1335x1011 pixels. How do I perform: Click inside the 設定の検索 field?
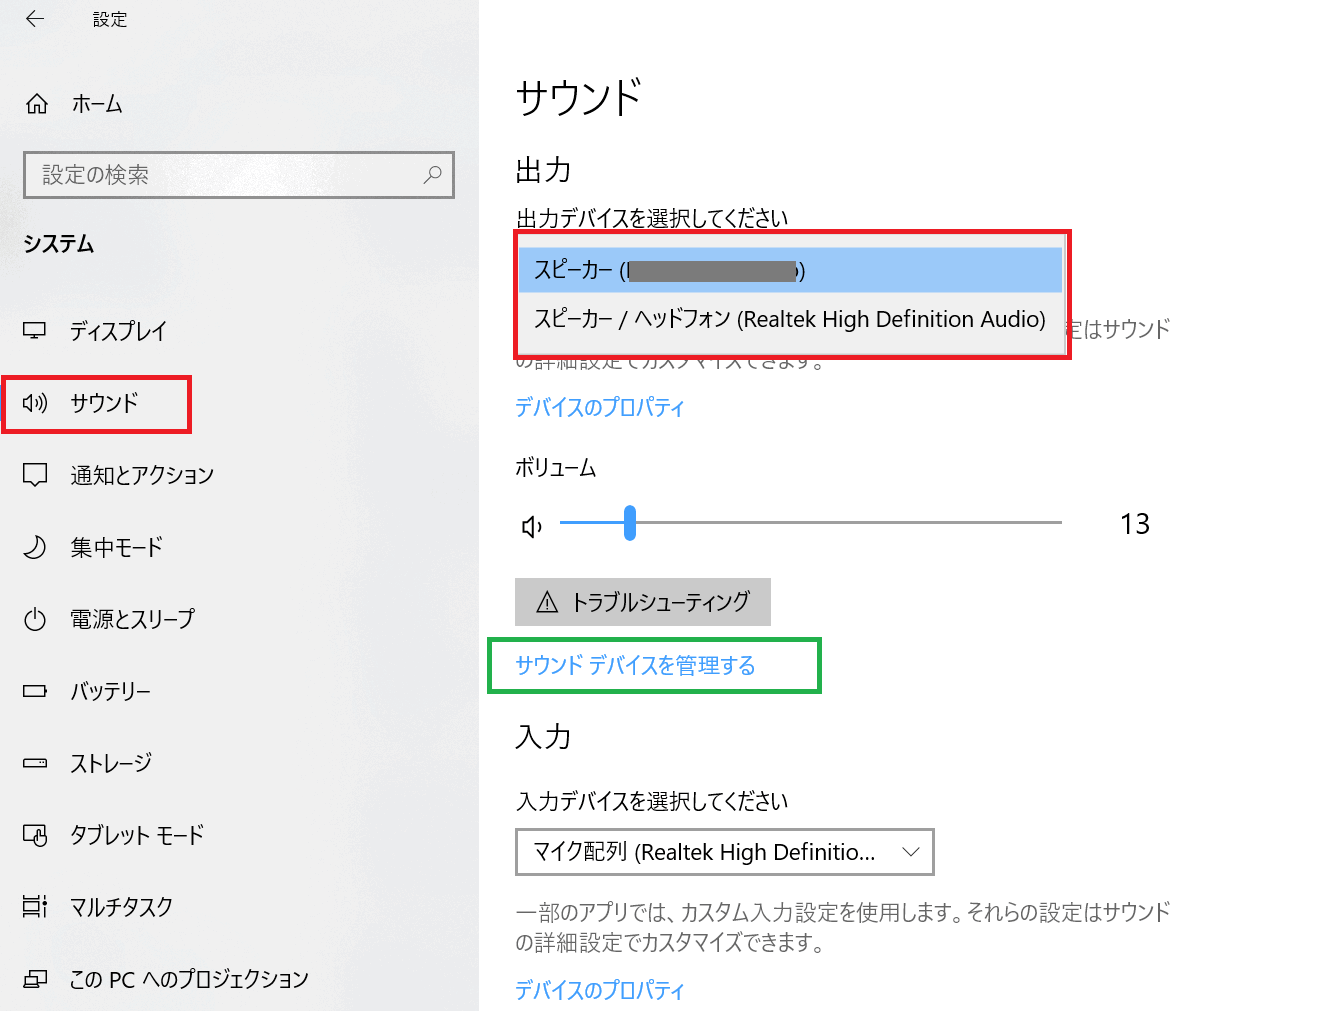tap(239, 175)
